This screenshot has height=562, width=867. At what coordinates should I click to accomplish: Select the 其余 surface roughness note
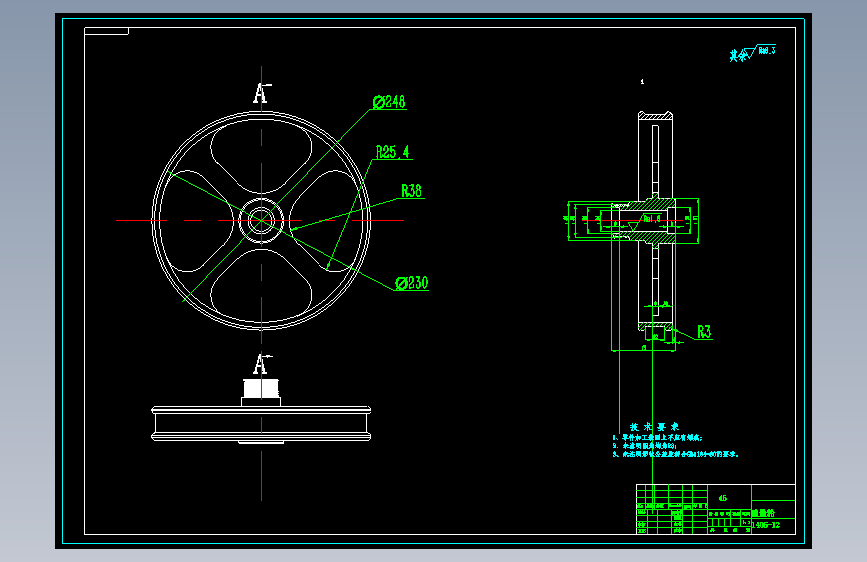(x=752, y=53)
